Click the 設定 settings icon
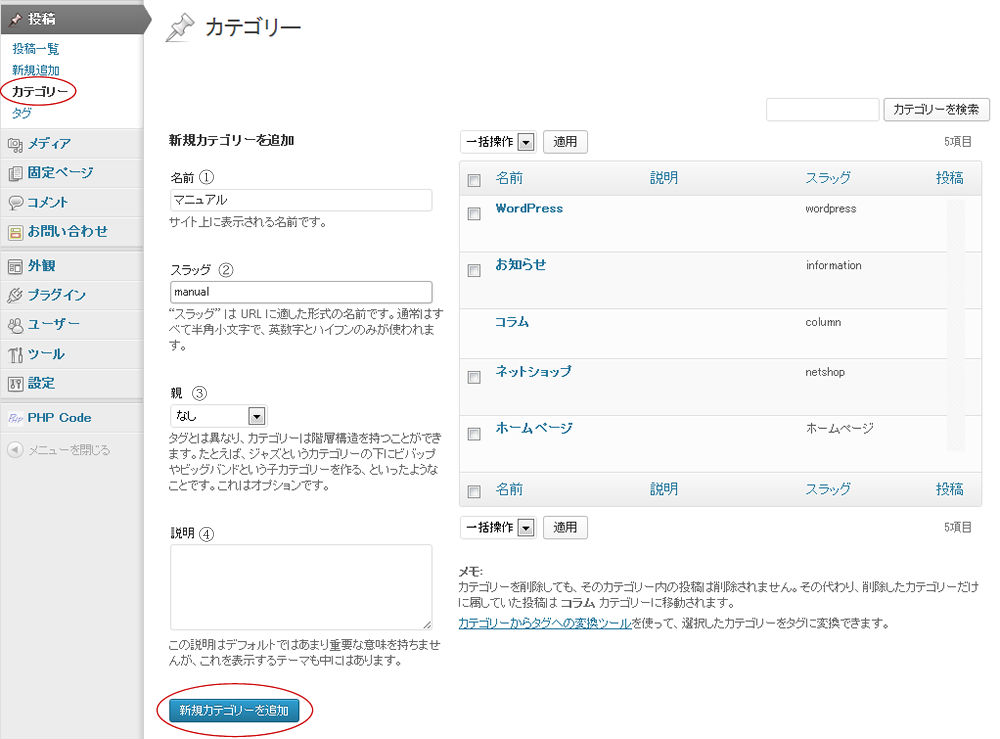The height and width of the screenshot is (739, 1000). pyautogui.click(x=15, y=384)
